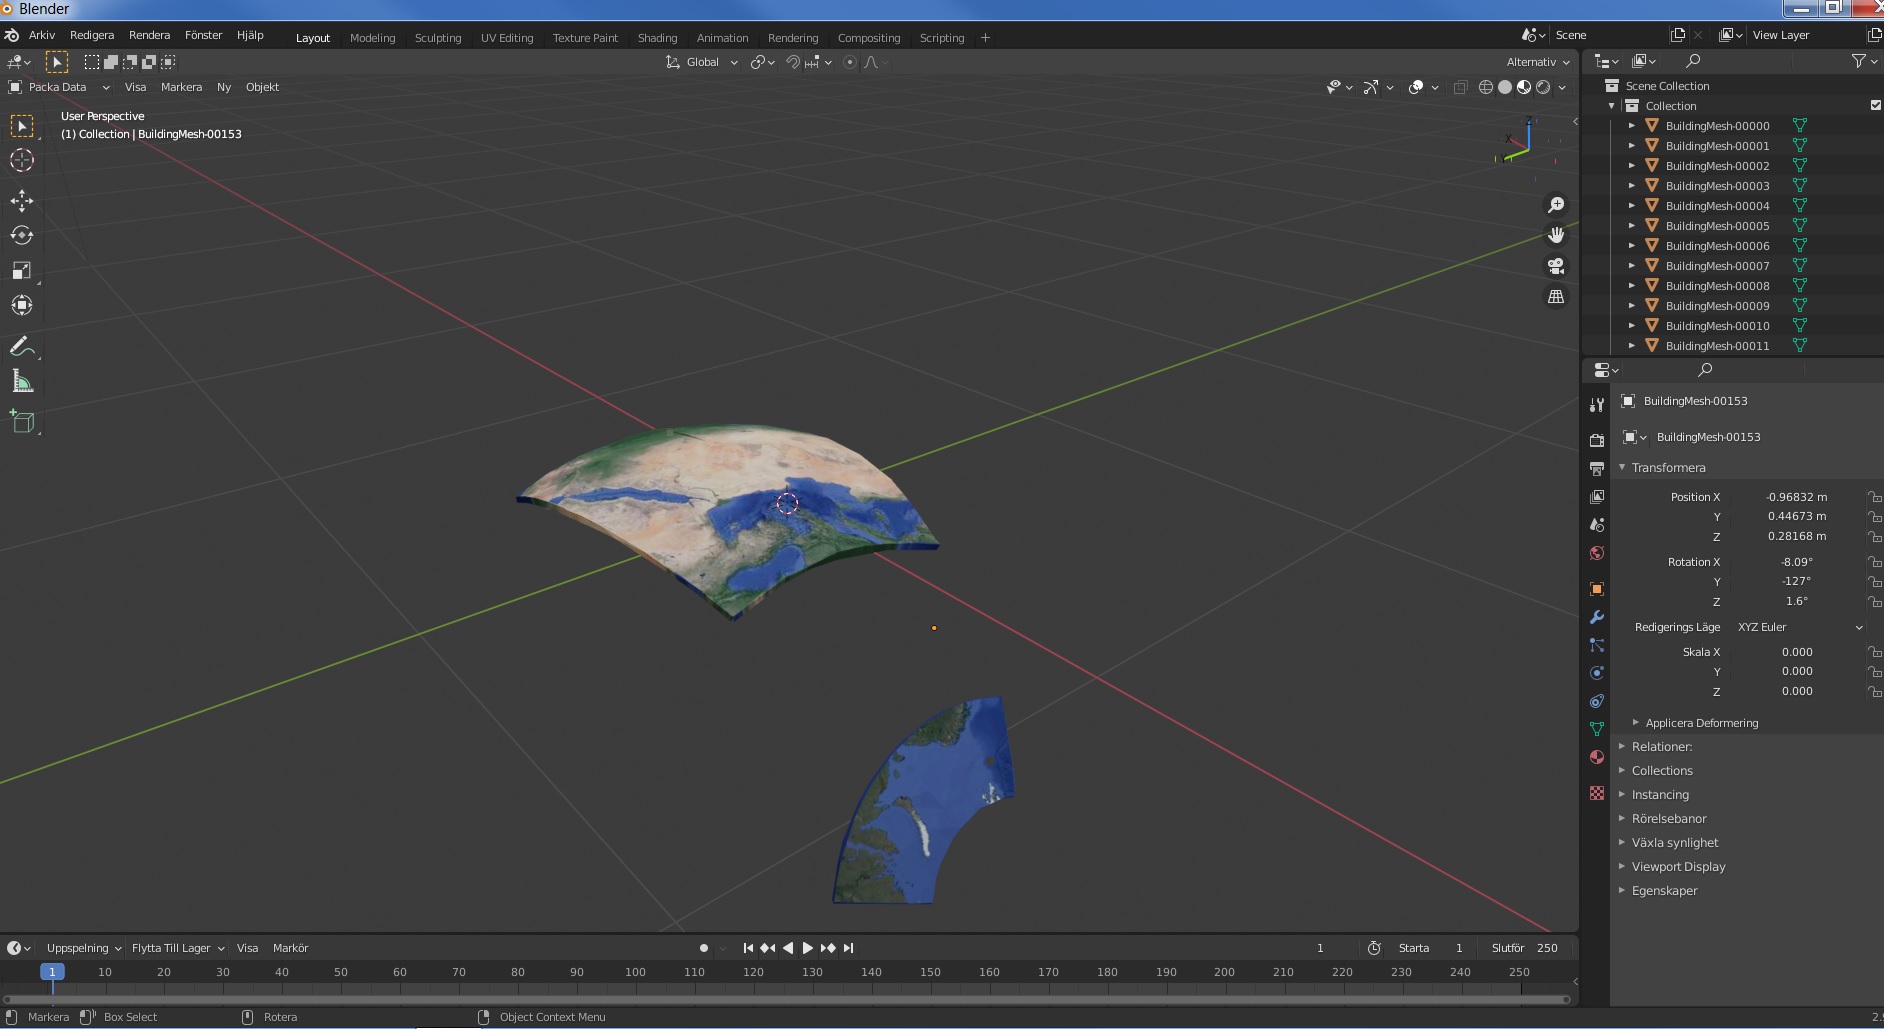This screenshot has height=1029, width=1884.
Task: Toggle auto keying record button
Action: tap(704, 948)
